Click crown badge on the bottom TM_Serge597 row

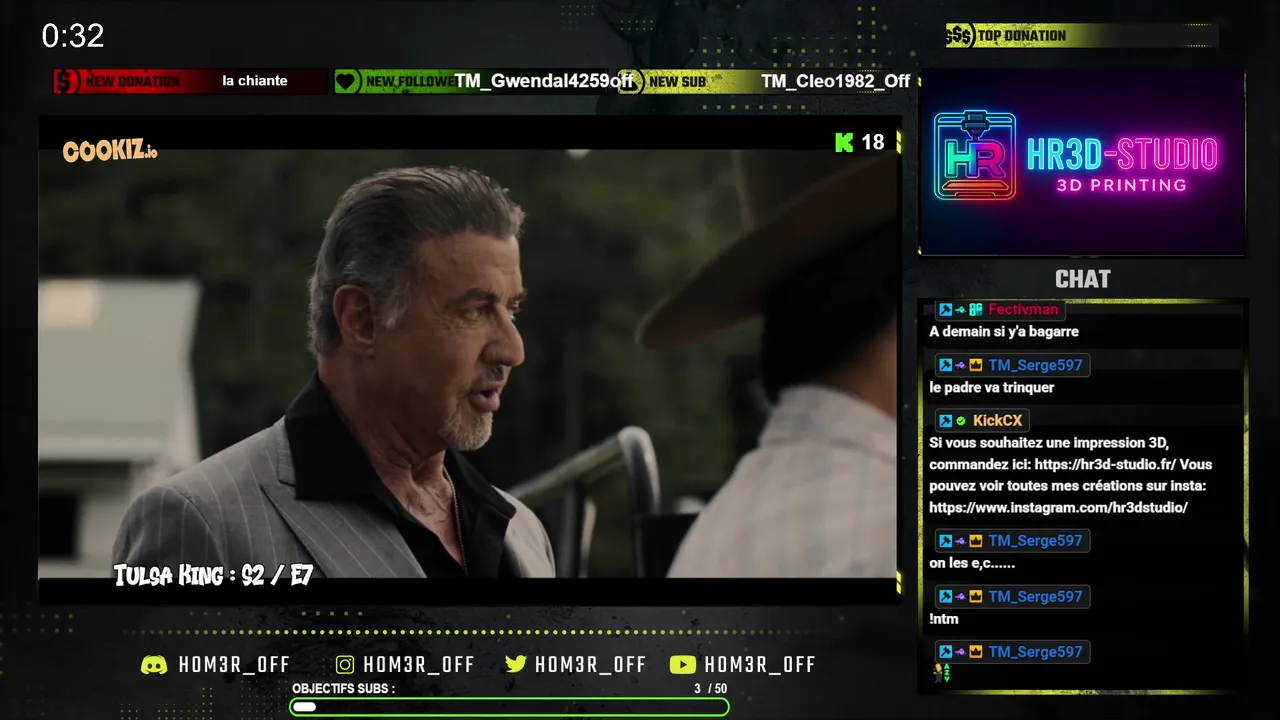(x=976, y=652)
